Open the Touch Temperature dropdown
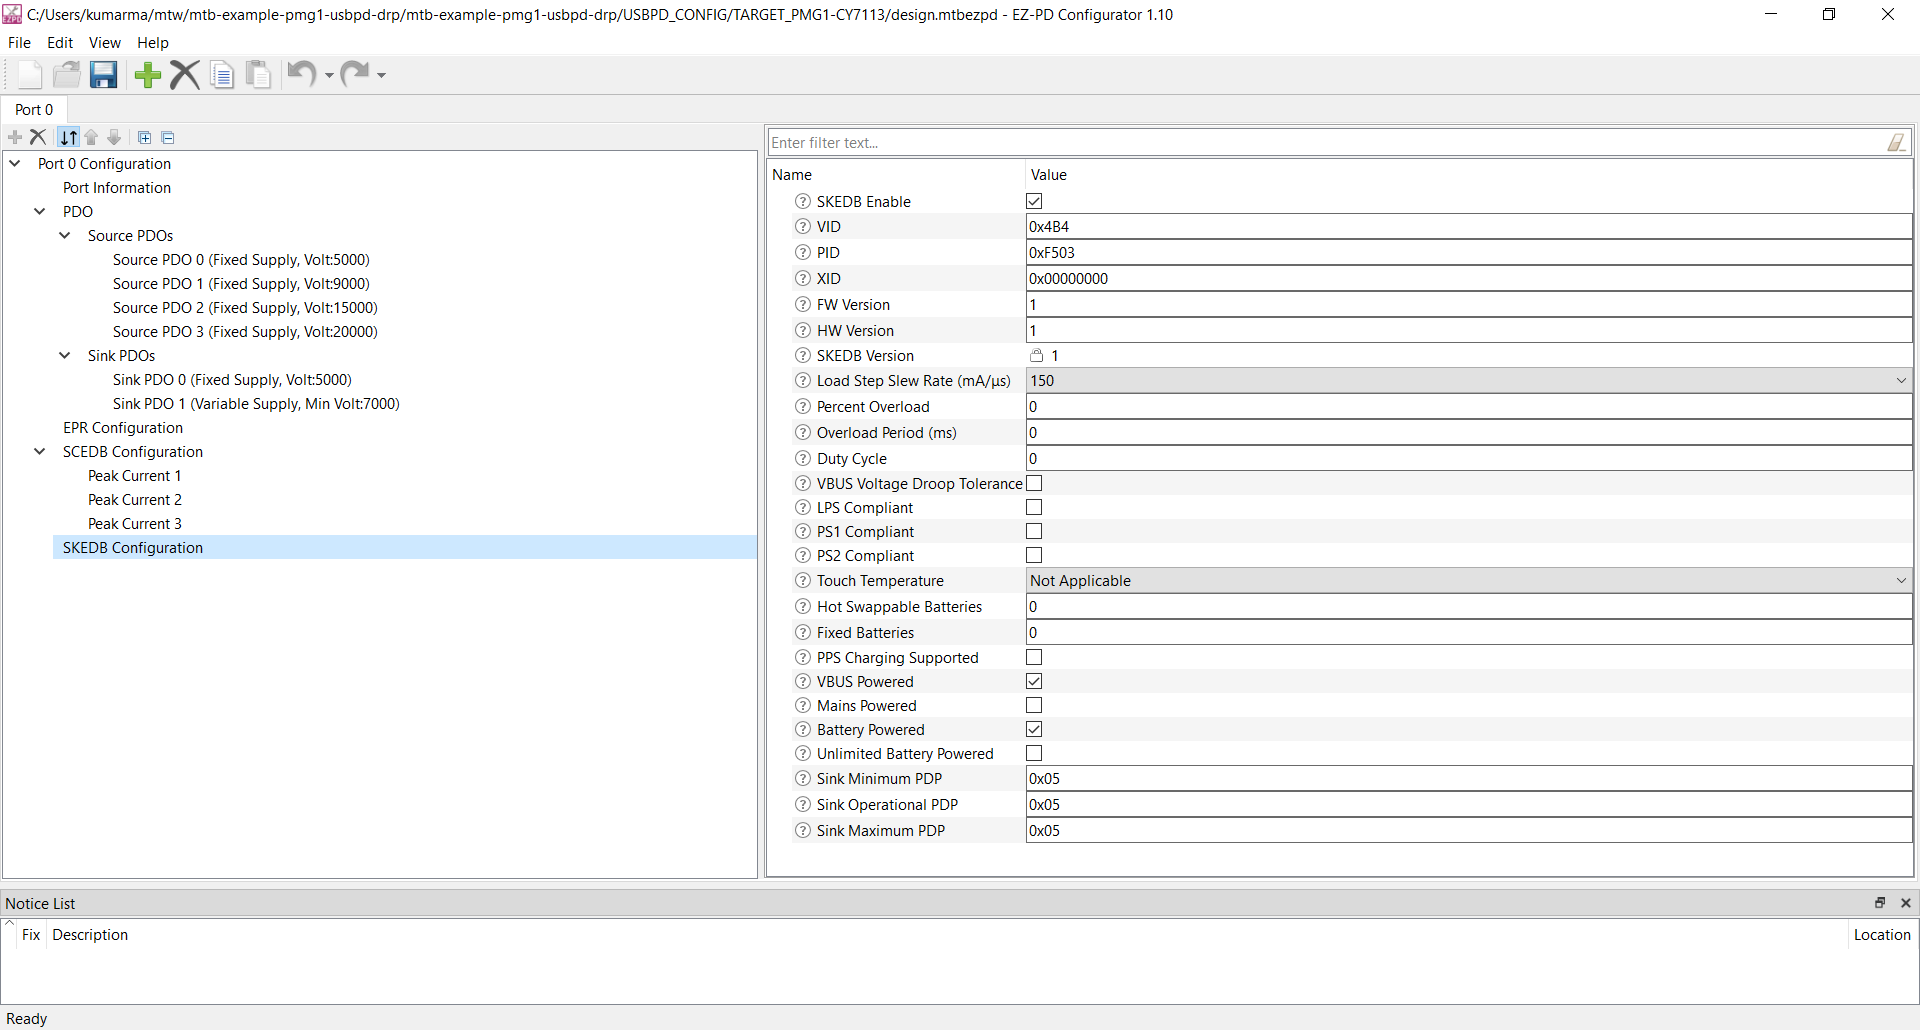 tap(1469, 581)
